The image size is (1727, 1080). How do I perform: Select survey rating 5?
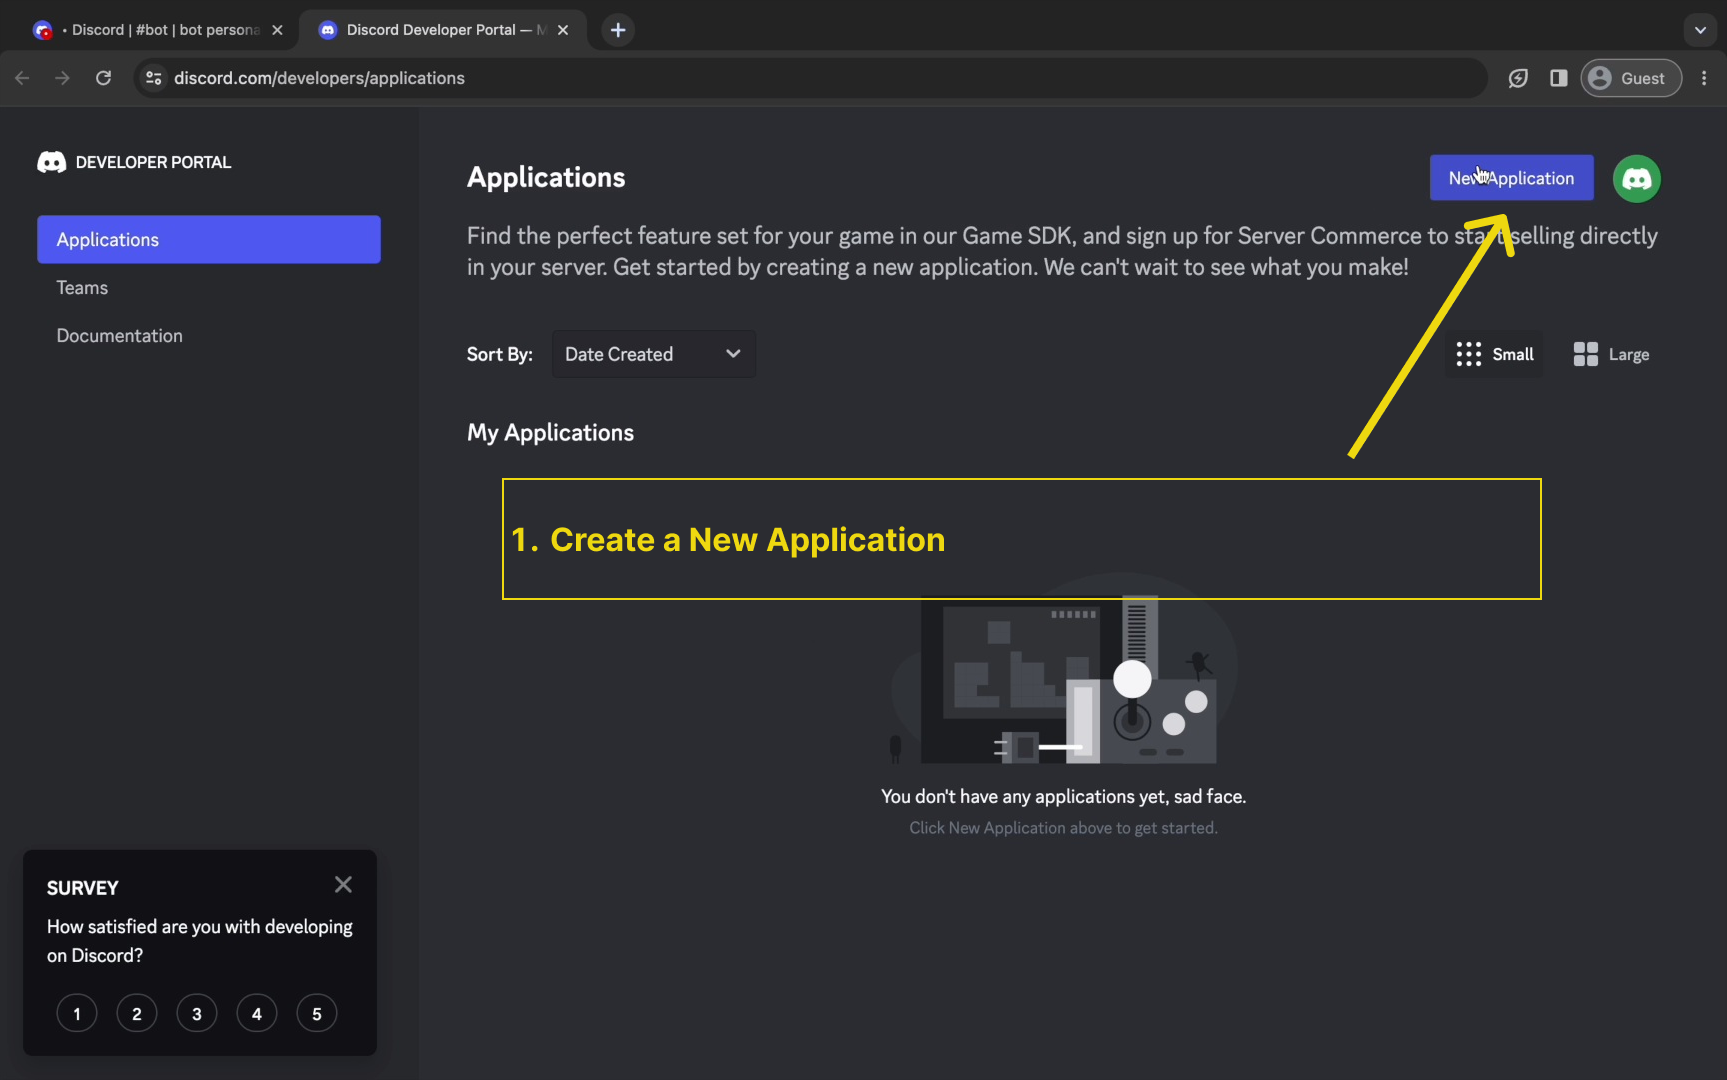(x=317, y=1014)
